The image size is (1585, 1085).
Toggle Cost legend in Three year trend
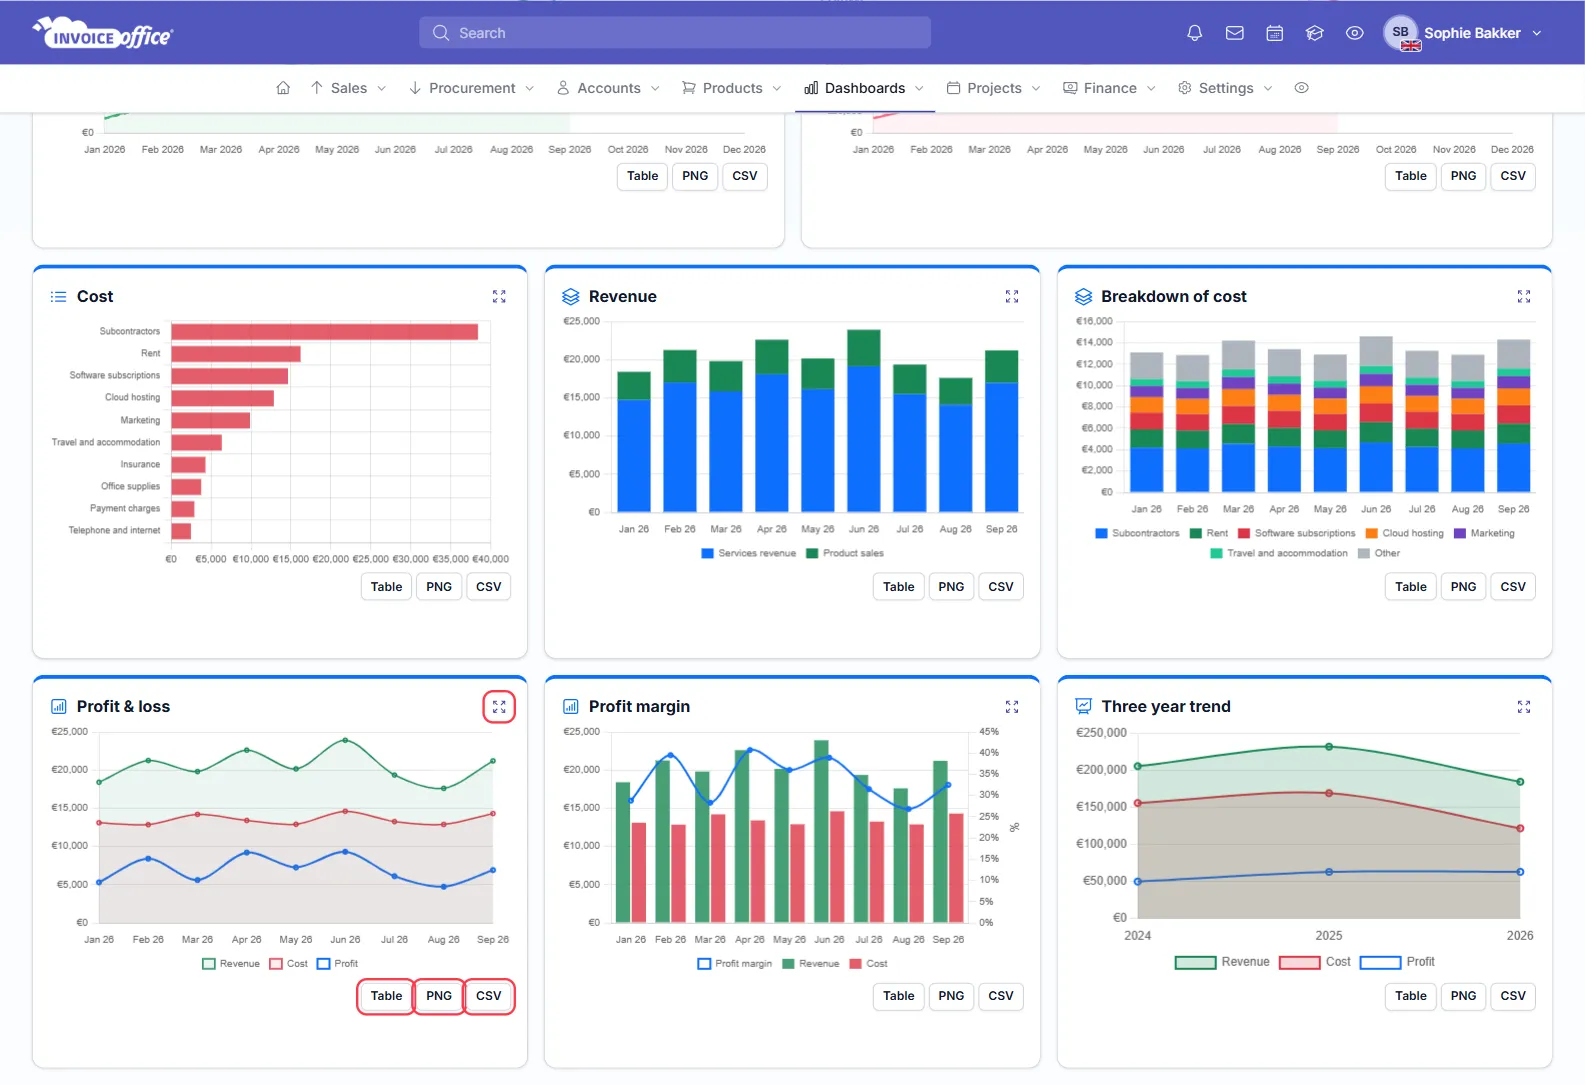(1315, 962)
